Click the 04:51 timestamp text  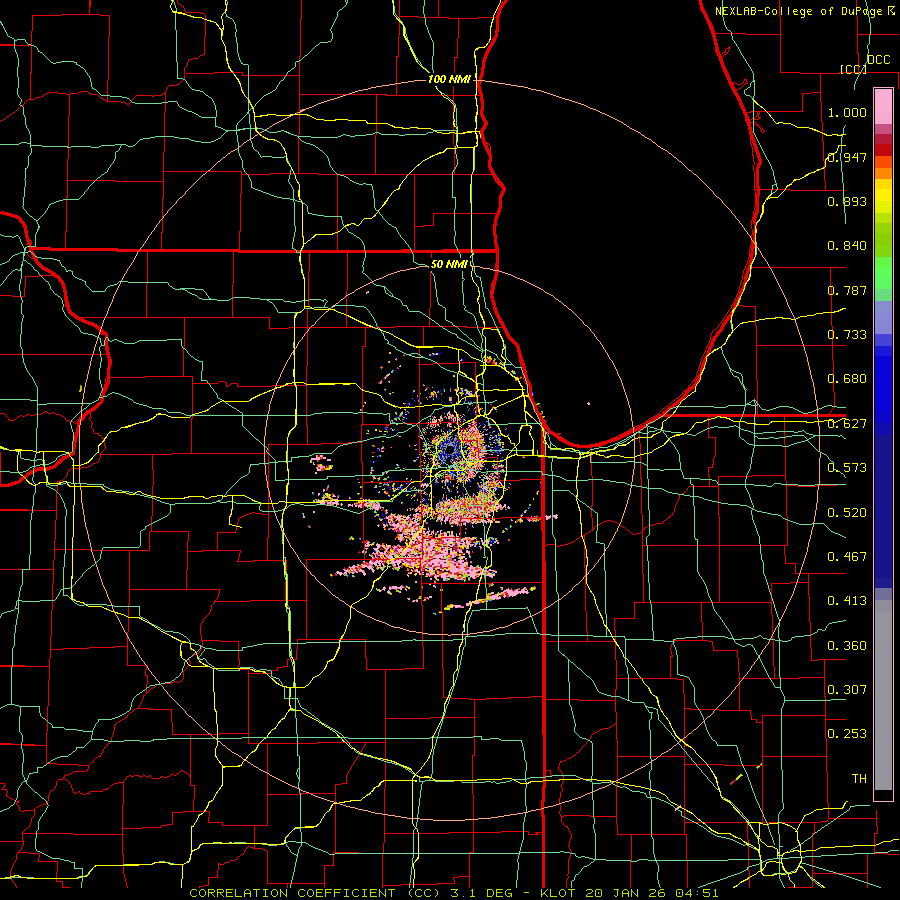pos(696,893)
